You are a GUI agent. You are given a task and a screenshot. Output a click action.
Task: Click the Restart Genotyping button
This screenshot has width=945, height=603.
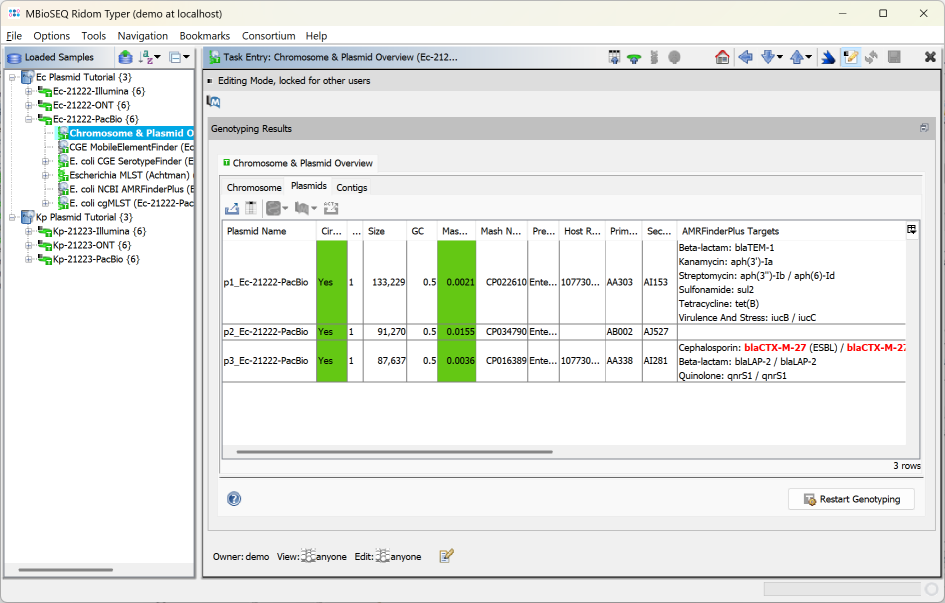coord(851,499)
